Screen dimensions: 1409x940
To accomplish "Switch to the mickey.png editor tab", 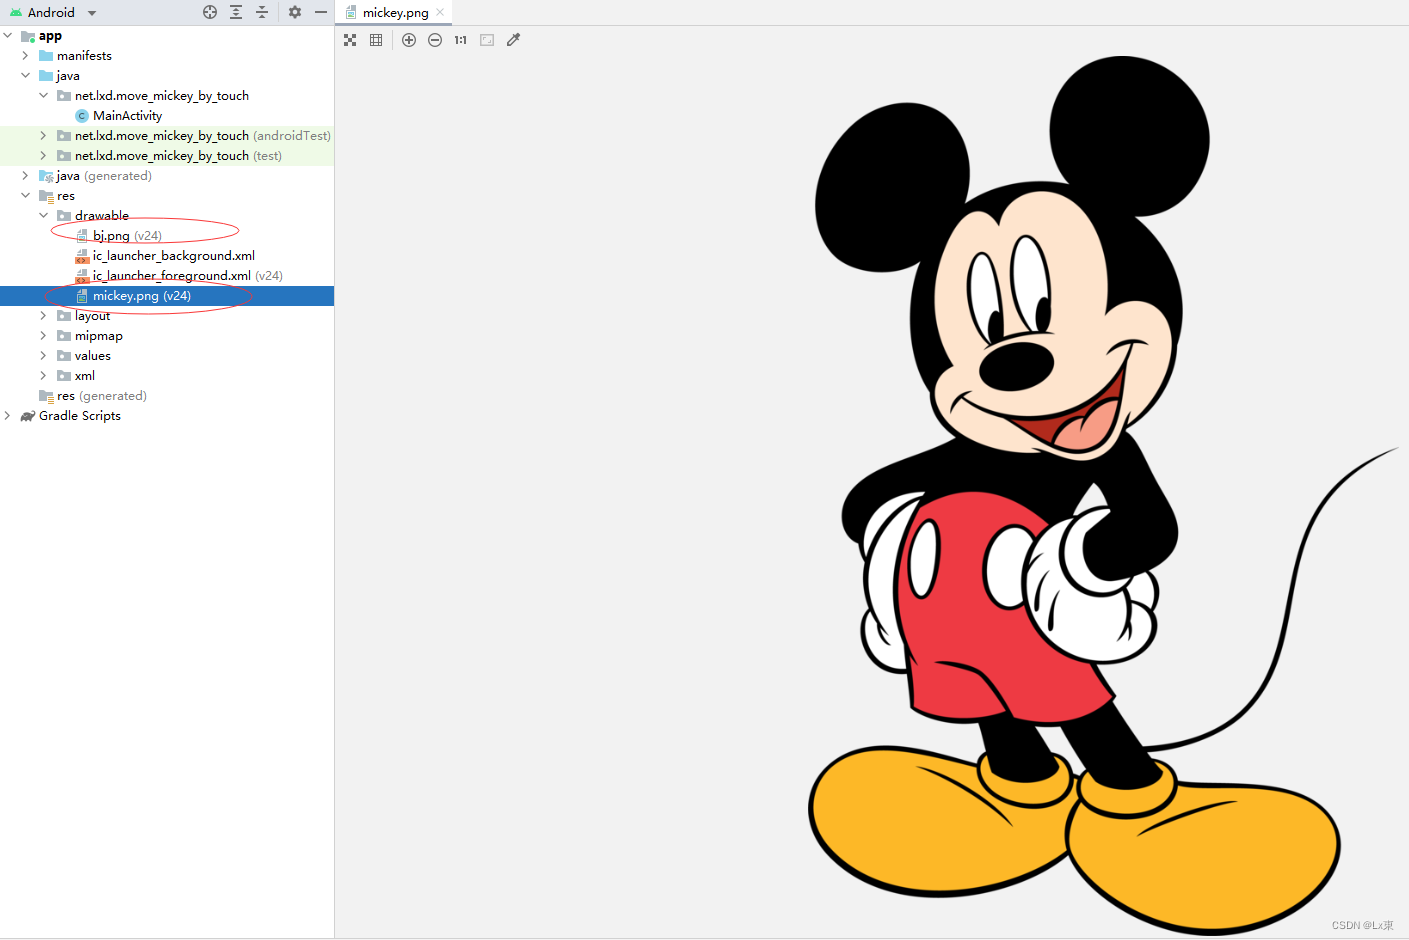I will click(x=395, y=13).
